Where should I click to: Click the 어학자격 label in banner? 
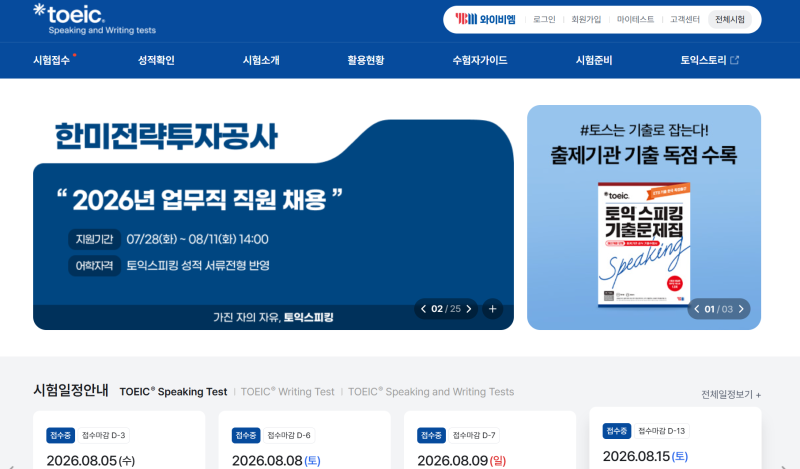tap(94, 265)
